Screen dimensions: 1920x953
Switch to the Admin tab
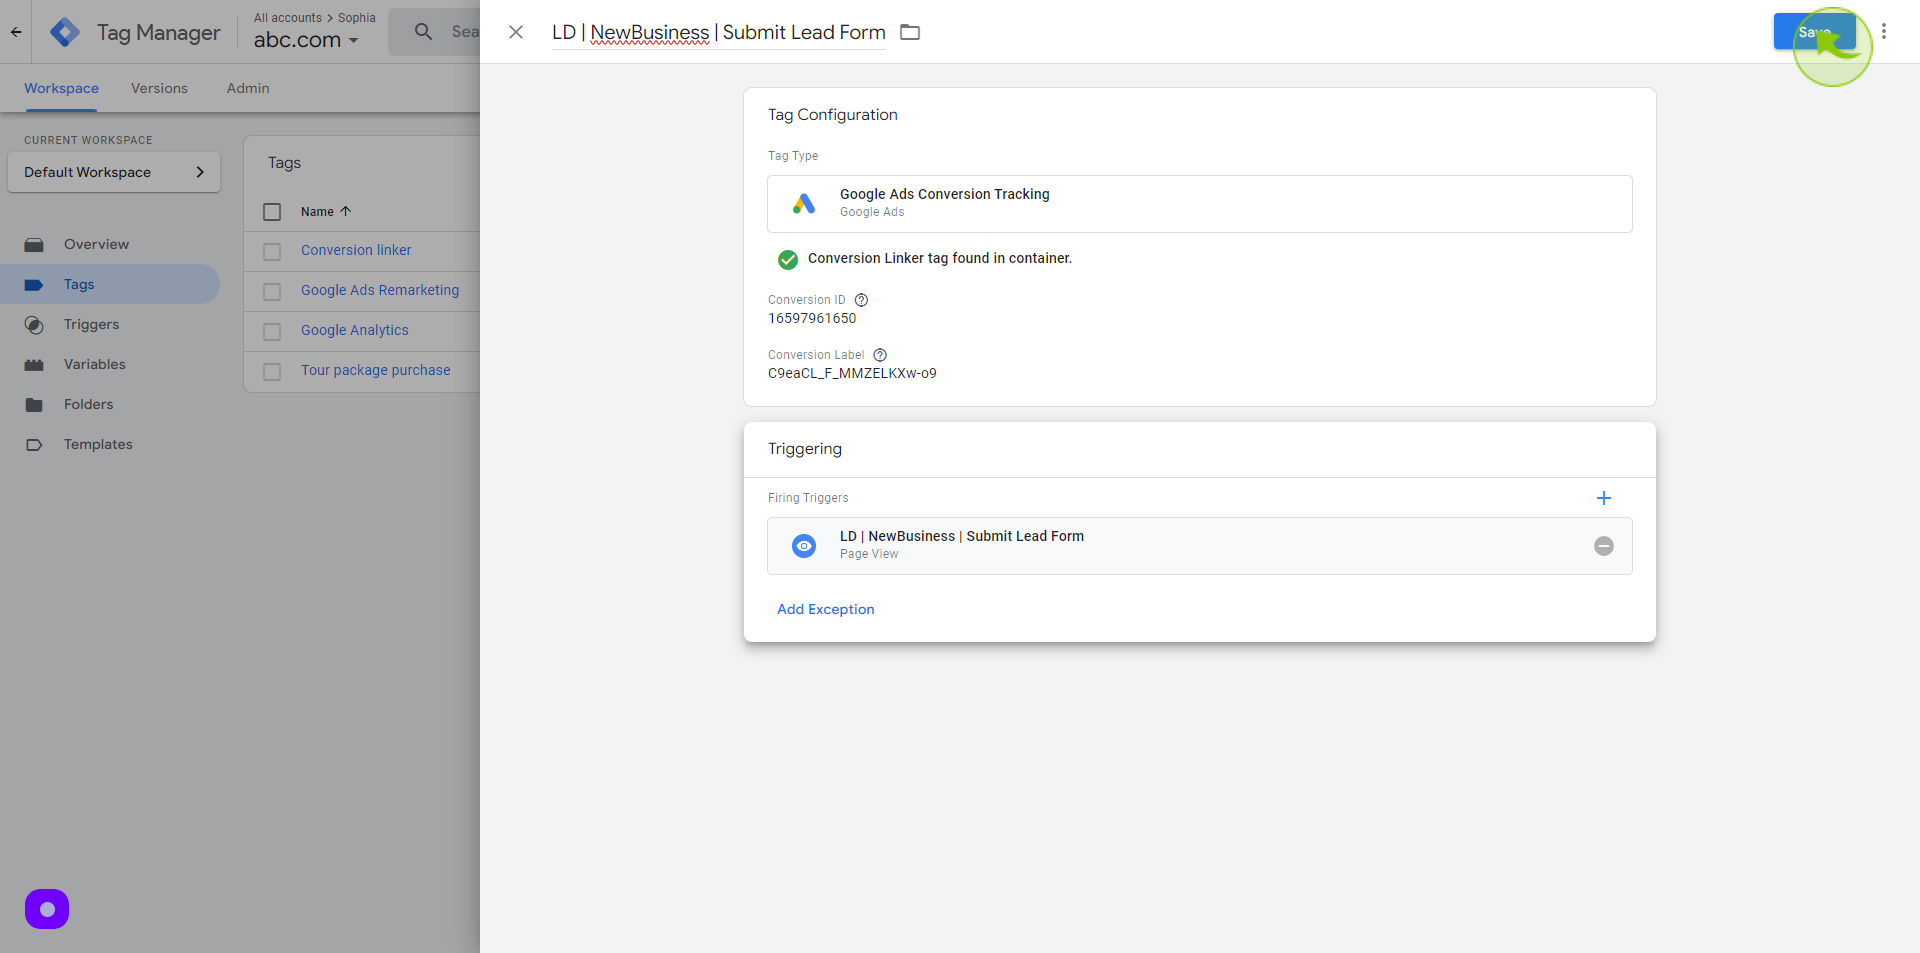point(248,88)
